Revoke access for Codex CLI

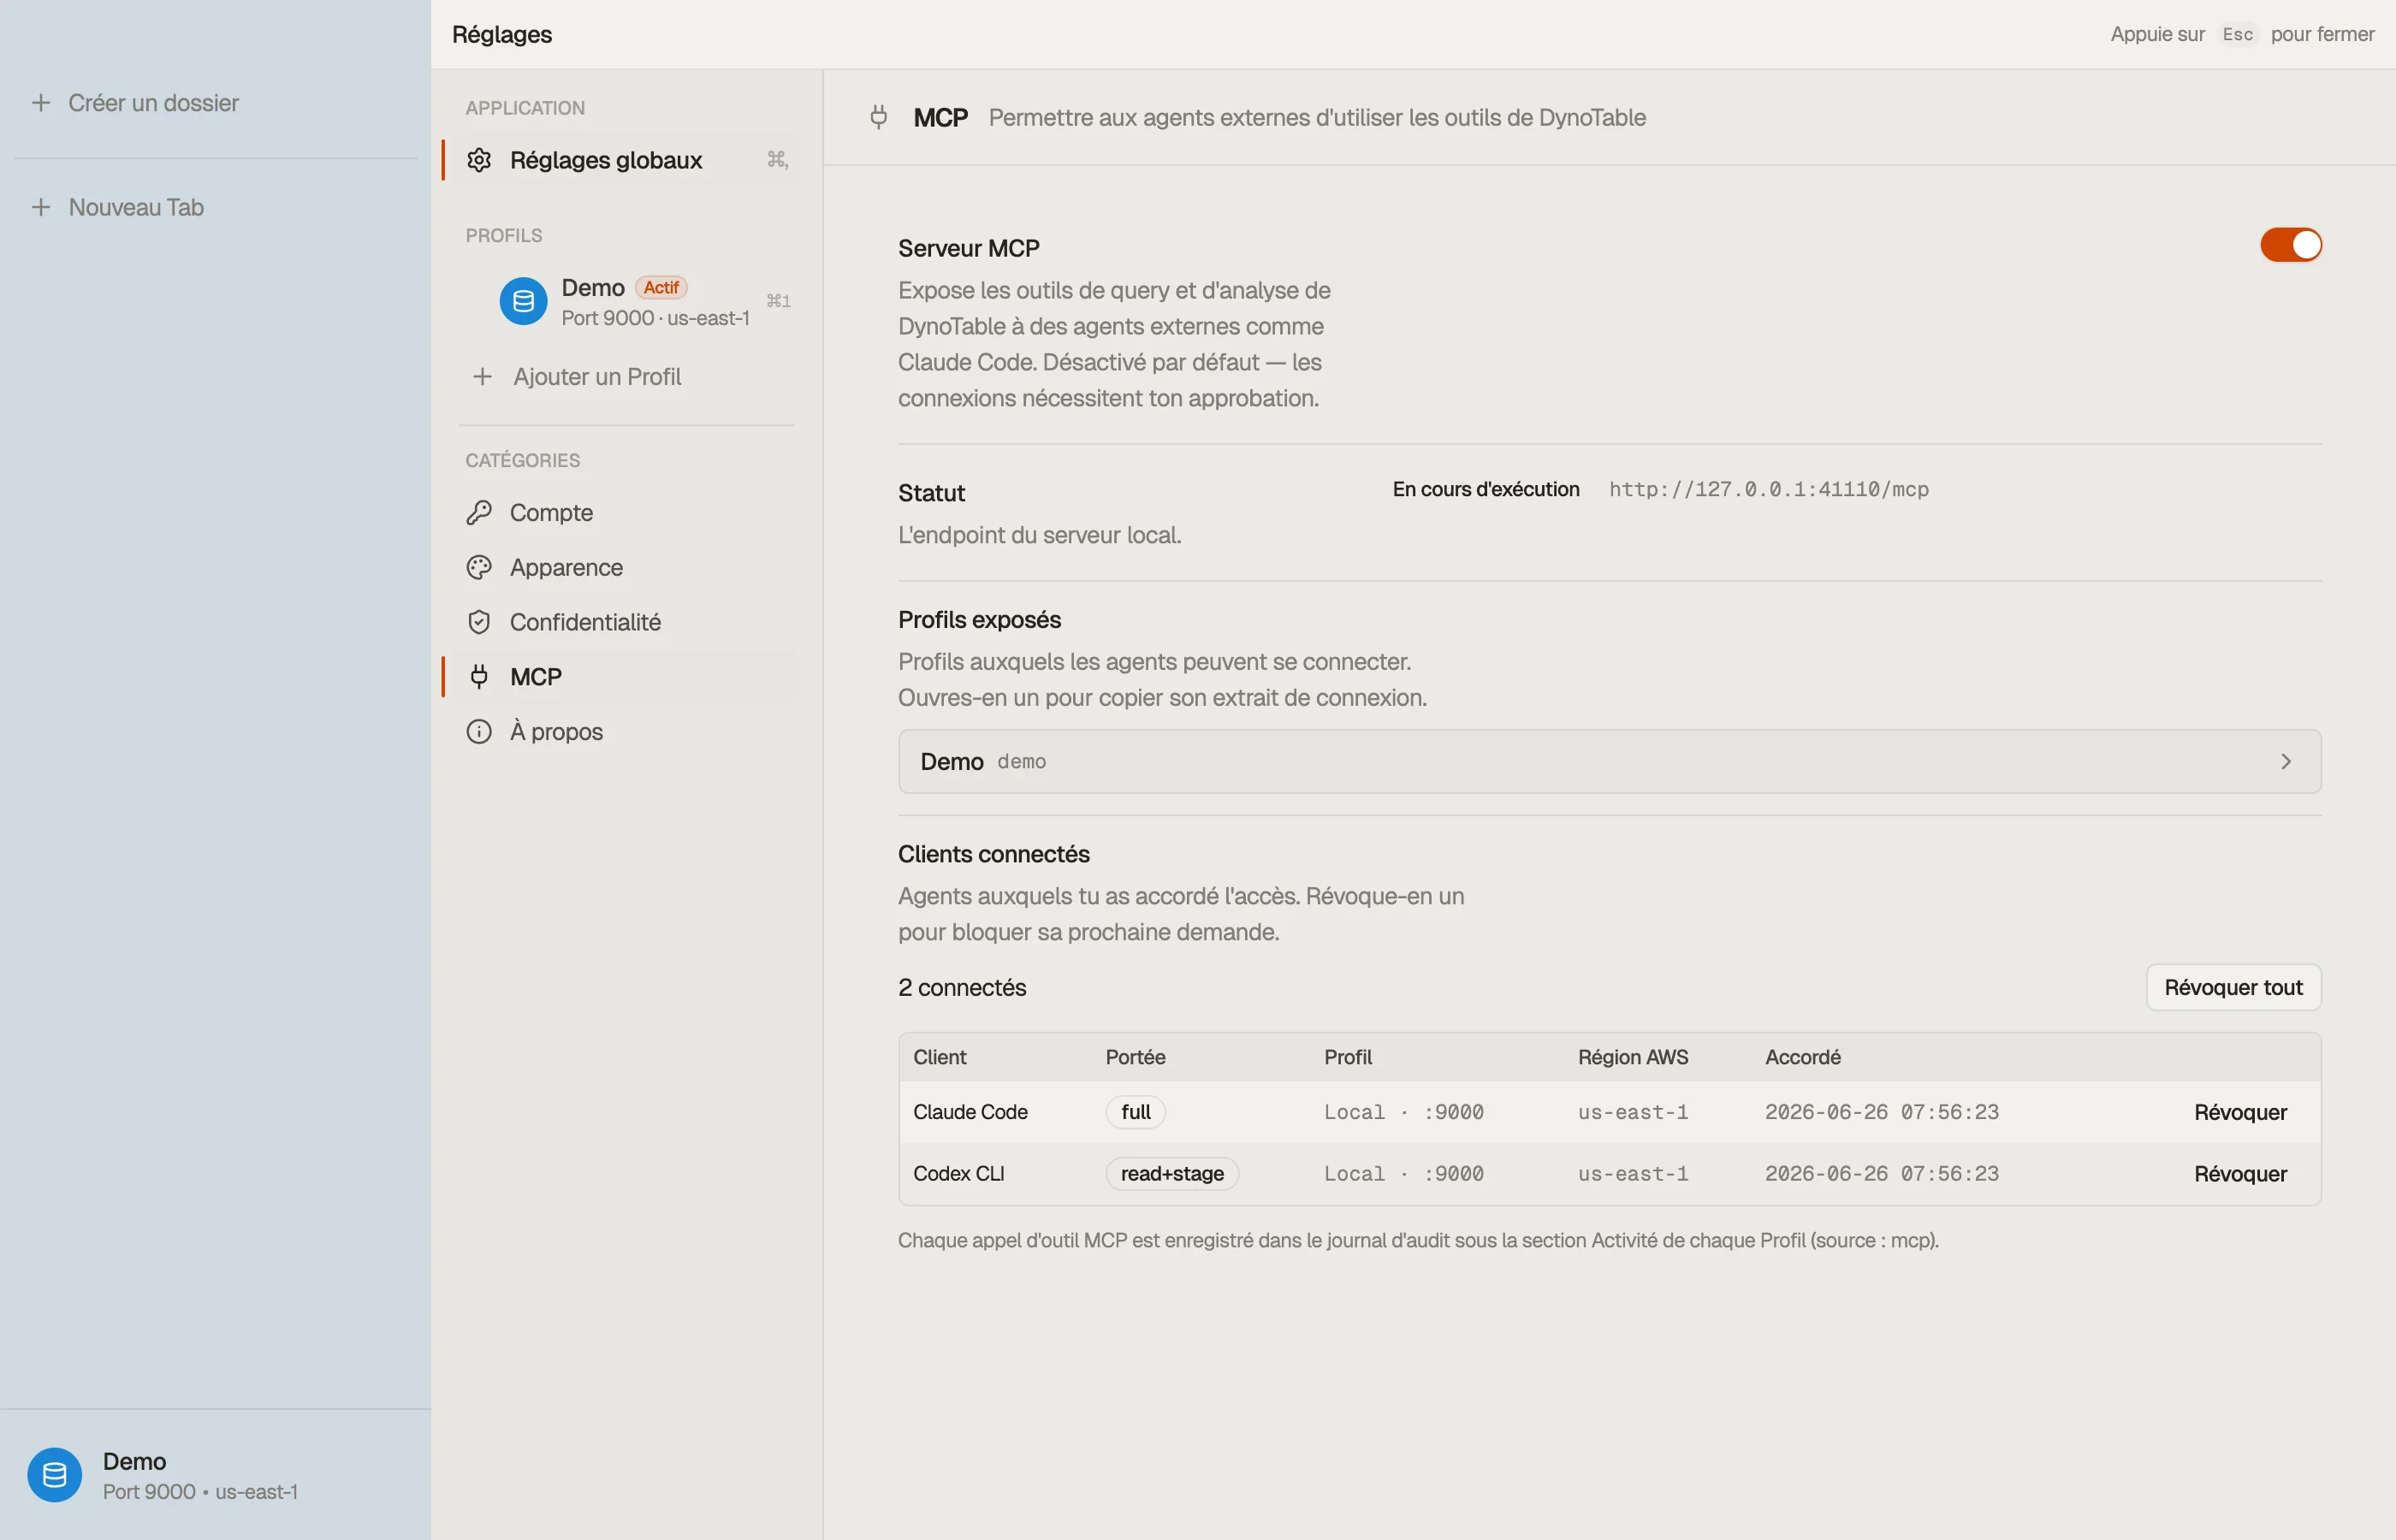tap(2240, 1174)
